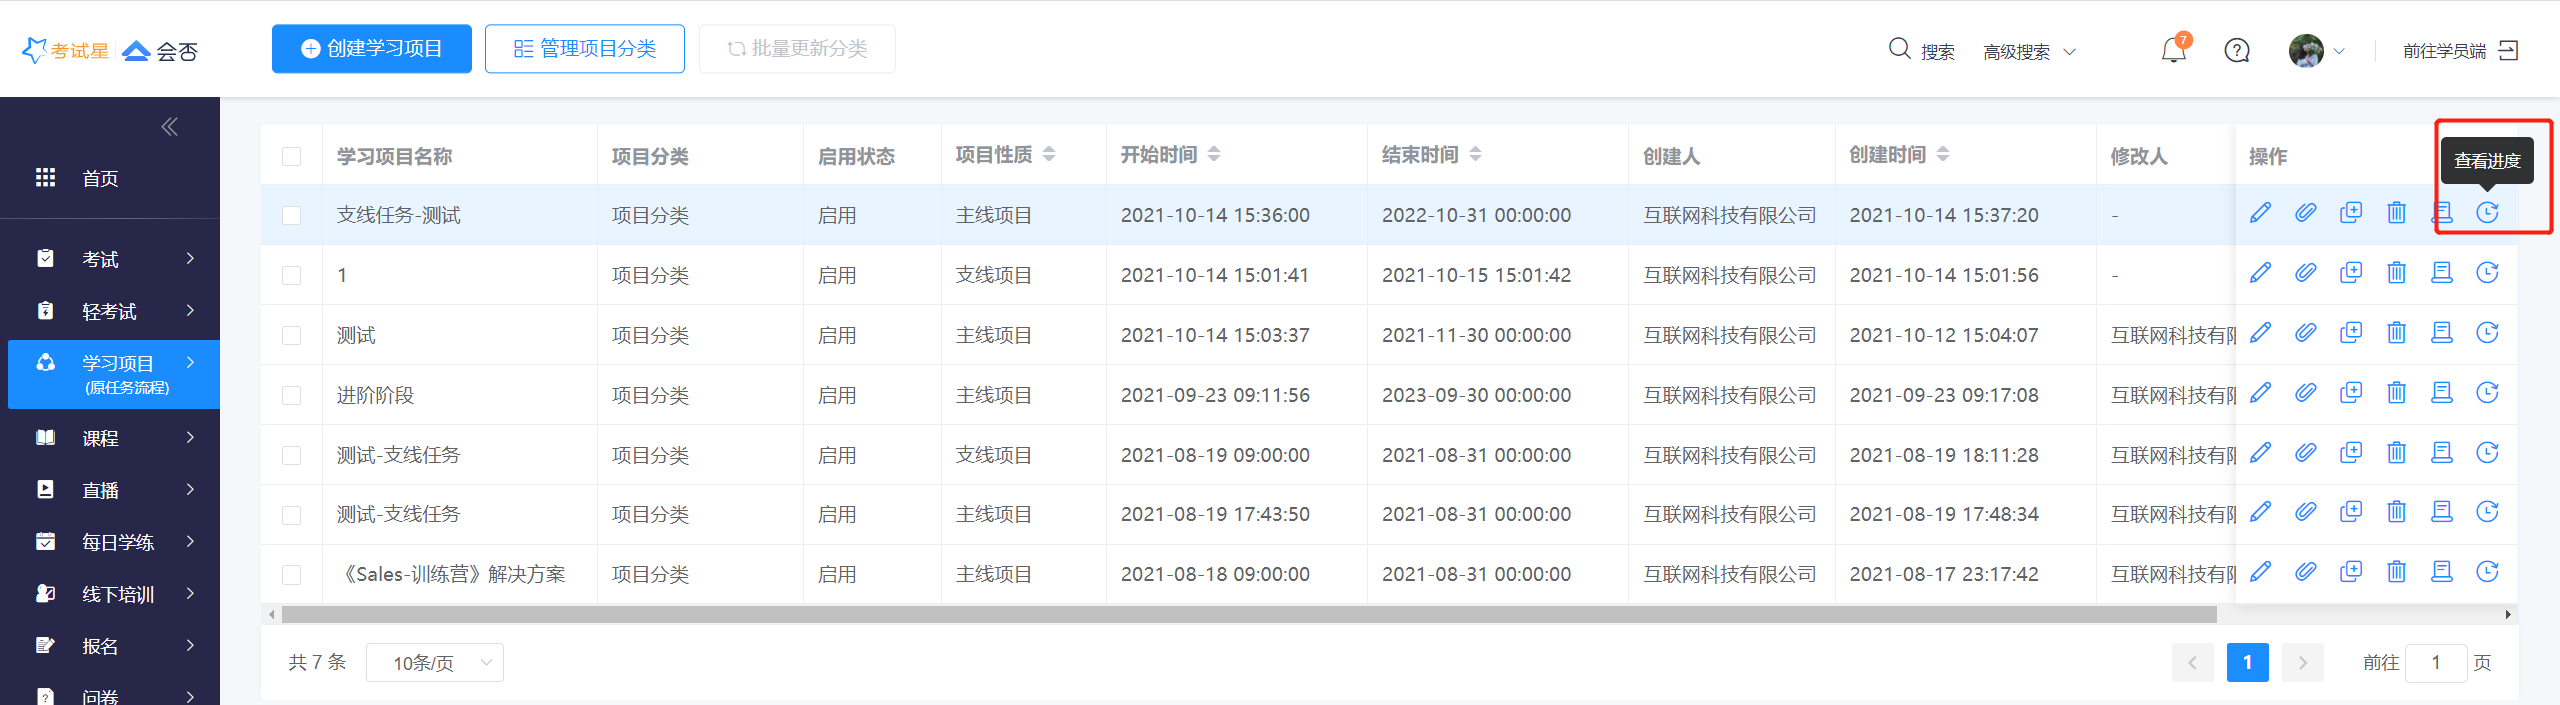2560x705 pixels.
Task: Click the paperclip icon for row named 1
Action: pos(2305,273)
